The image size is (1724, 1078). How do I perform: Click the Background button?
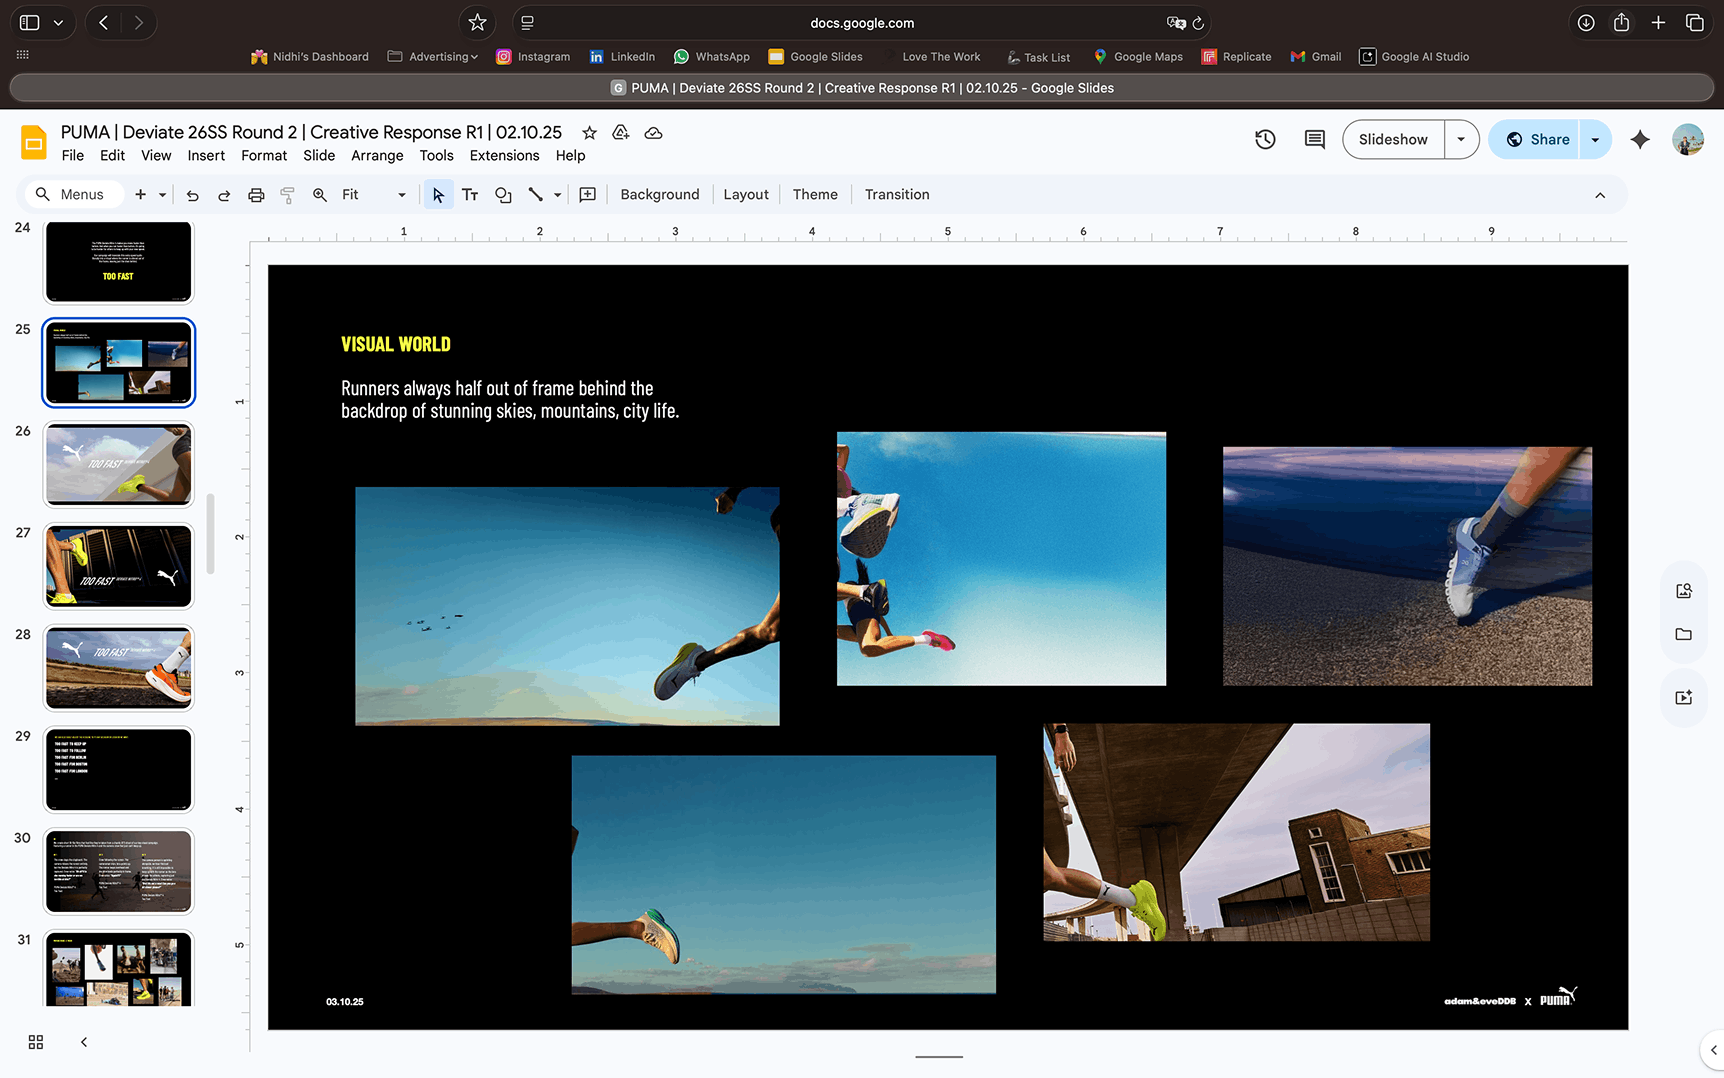pos(659,195)
